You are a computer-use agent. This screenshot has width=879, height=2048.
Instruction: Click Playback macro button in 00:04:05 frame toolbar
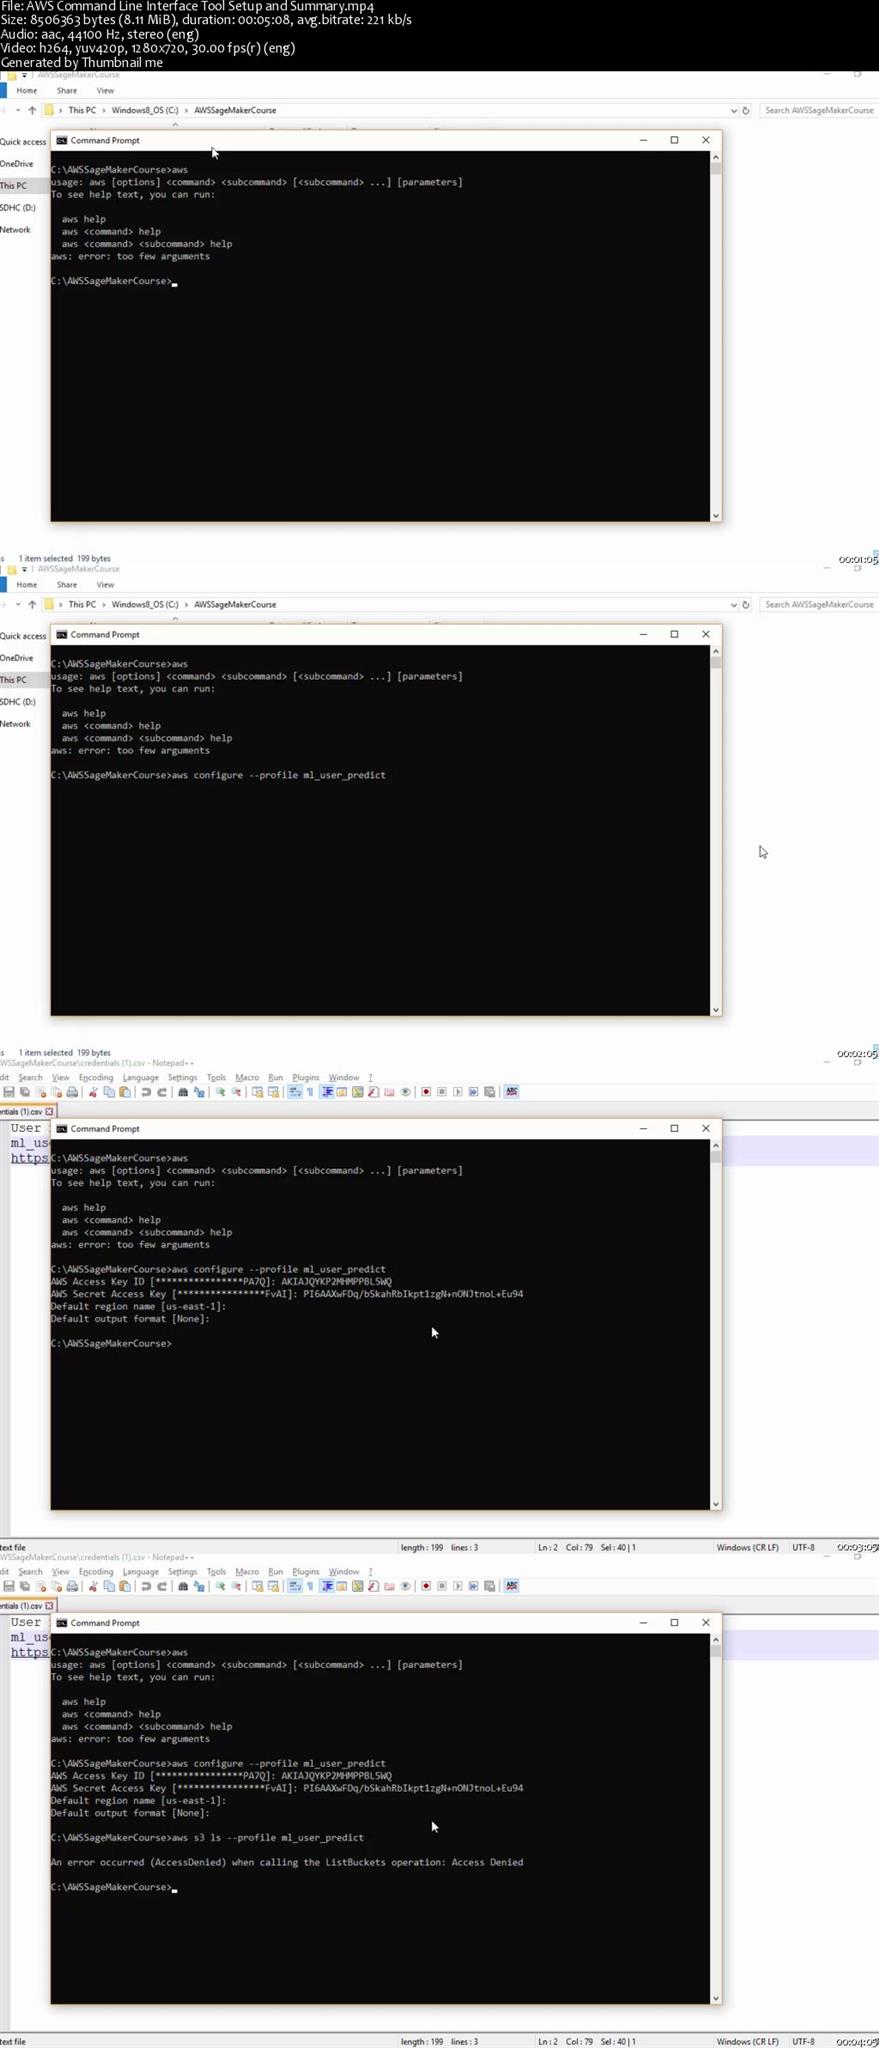pos(458,1586)
